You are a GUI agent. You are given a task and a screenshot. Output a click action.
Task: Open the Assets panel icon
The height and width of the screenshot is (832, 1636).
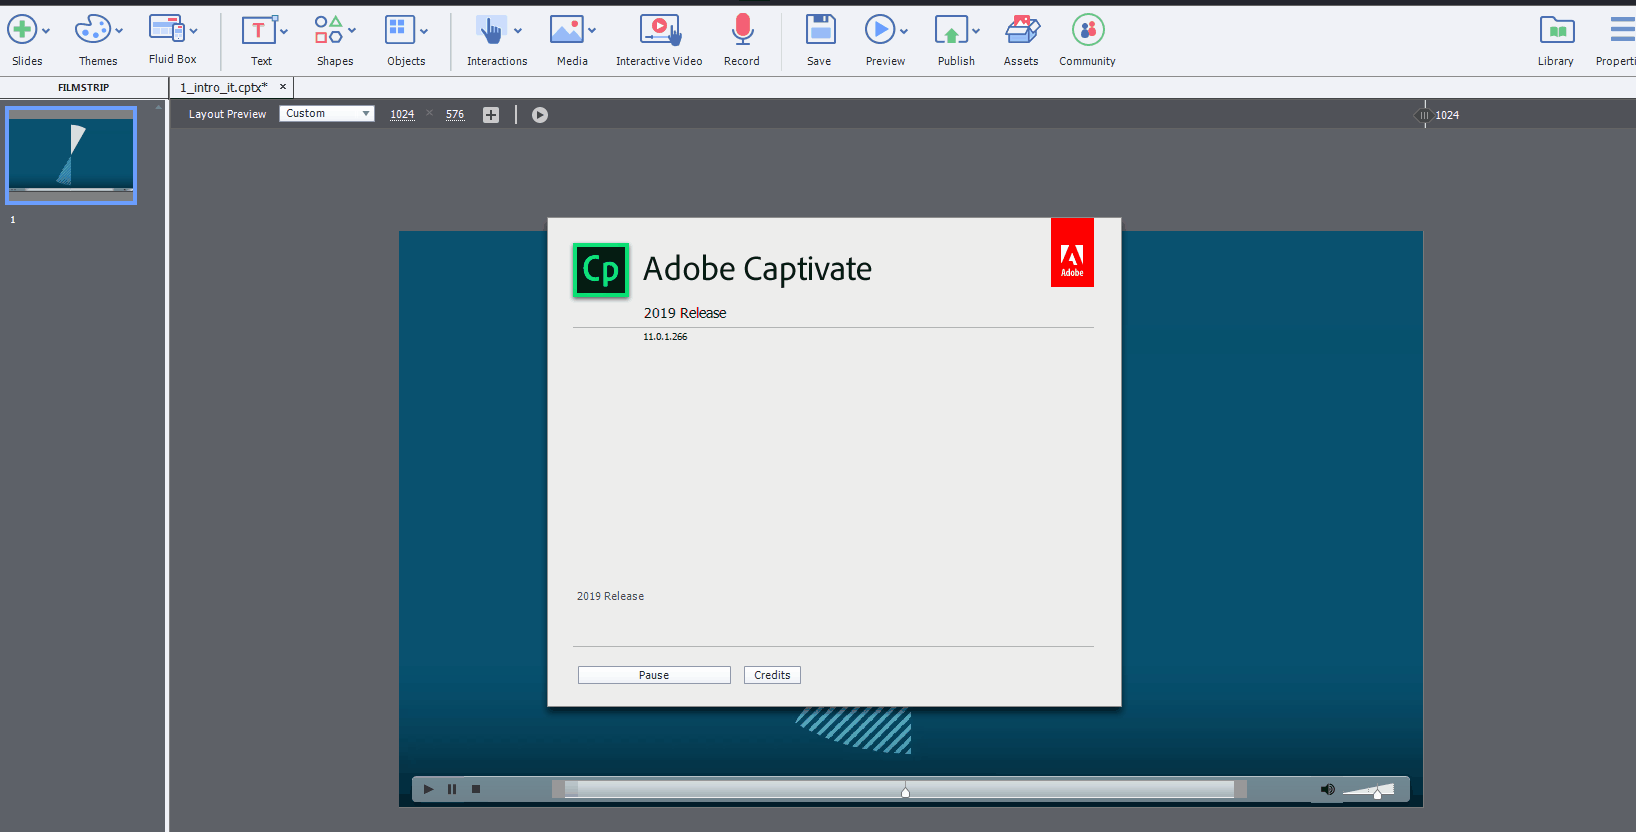1022,30
